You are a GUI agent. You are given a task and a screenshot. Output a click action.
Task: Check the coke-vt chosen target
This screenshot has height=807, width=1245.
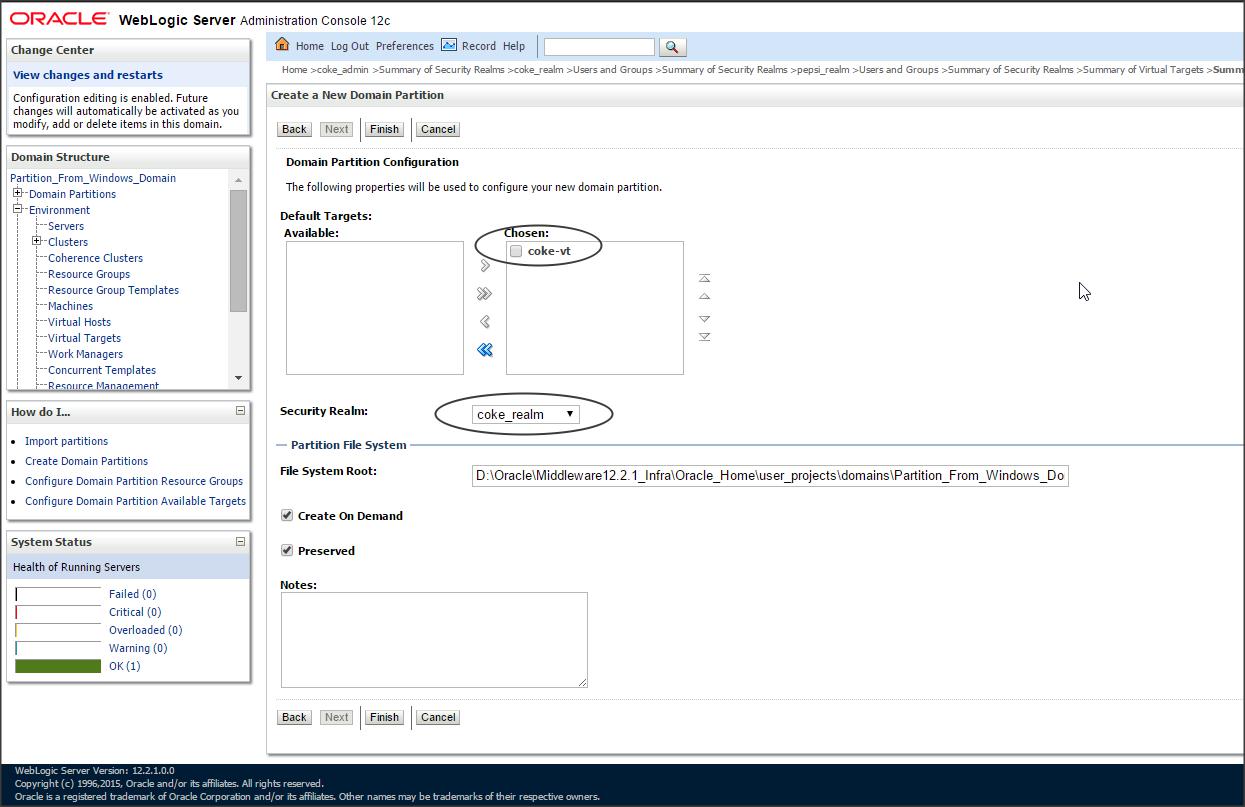pos(516,252)
